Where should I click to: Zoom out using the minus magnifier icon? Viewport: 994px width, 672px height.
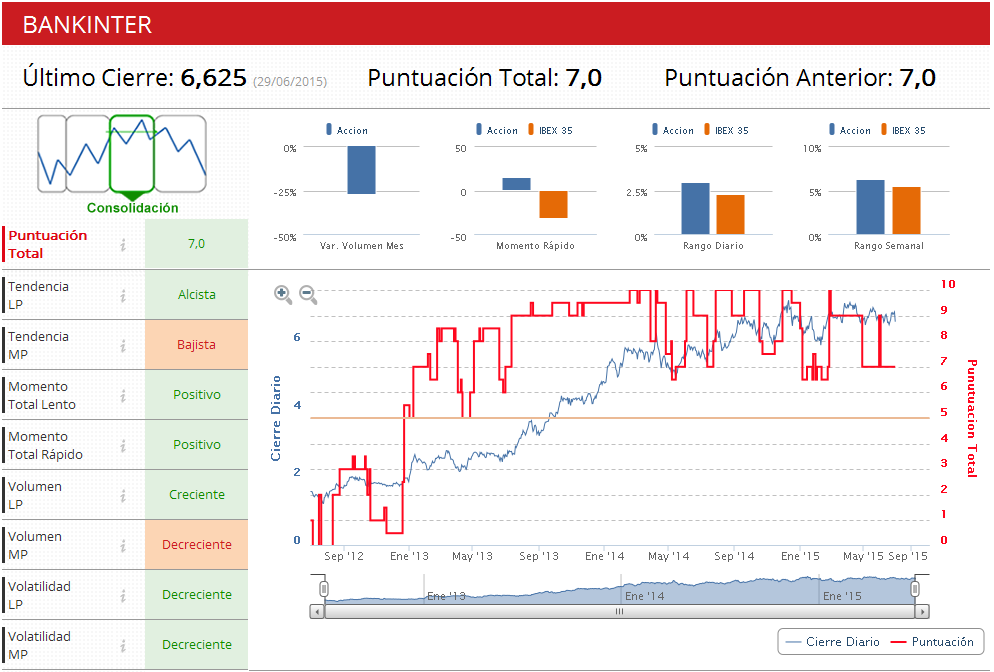coord(308,294)
